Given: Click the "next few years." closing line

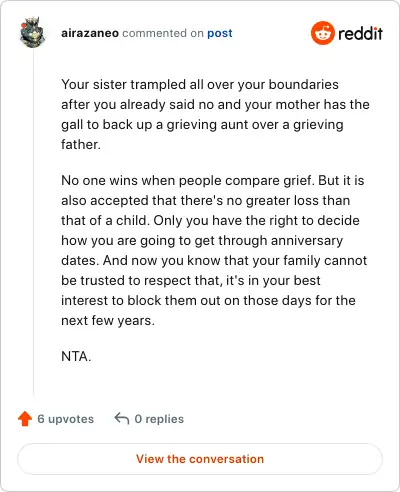Looking at the screenshot, I should point(108,321).
